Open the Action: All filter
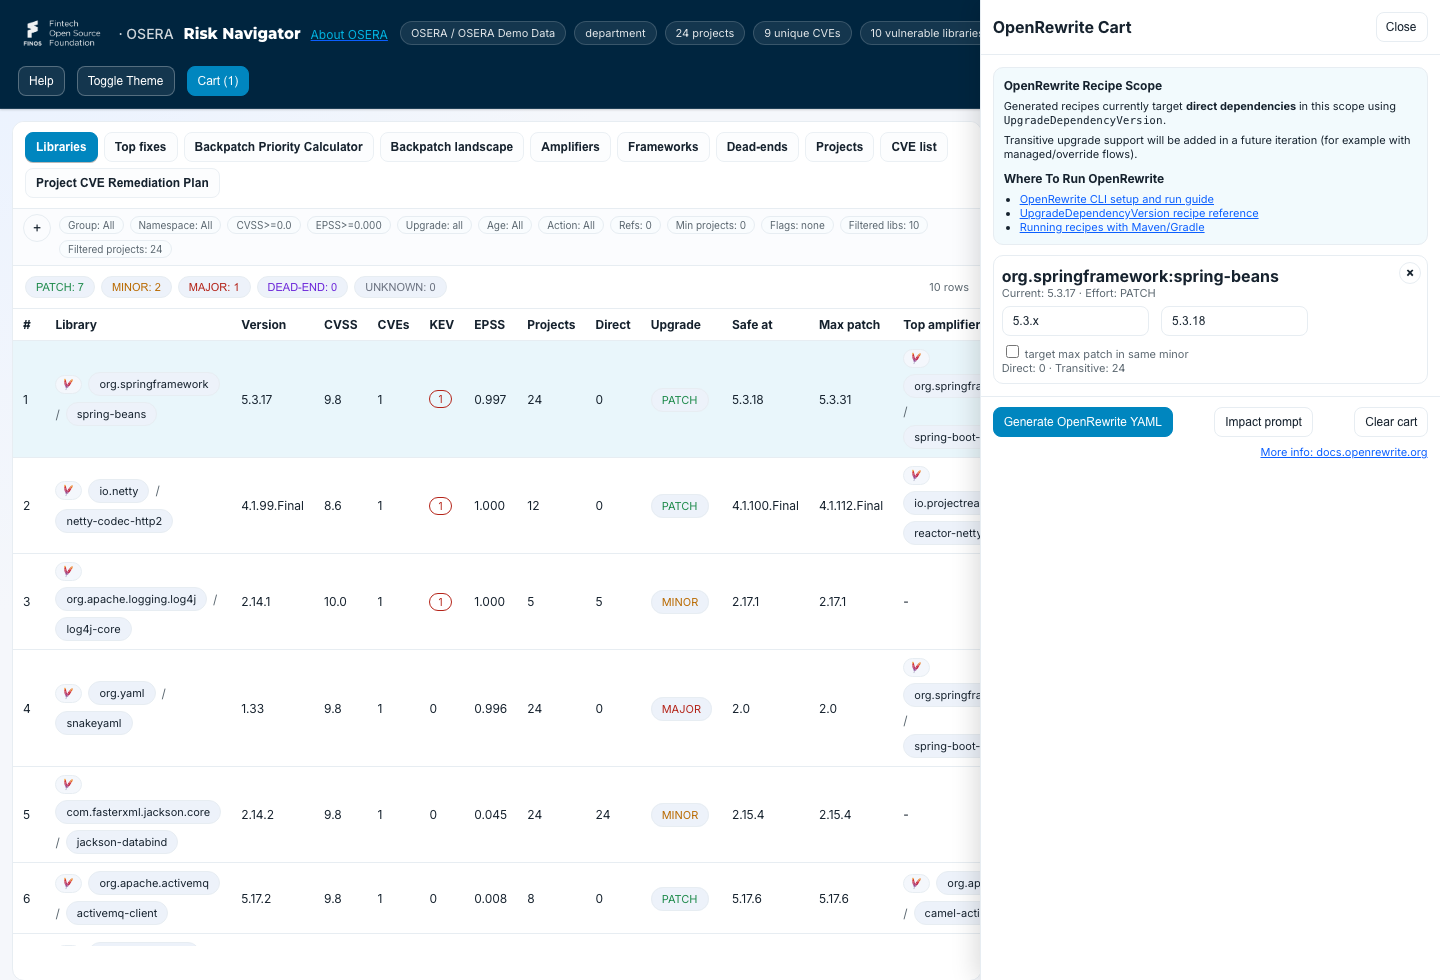This screenshot has height=980, width=1440. 571,225
